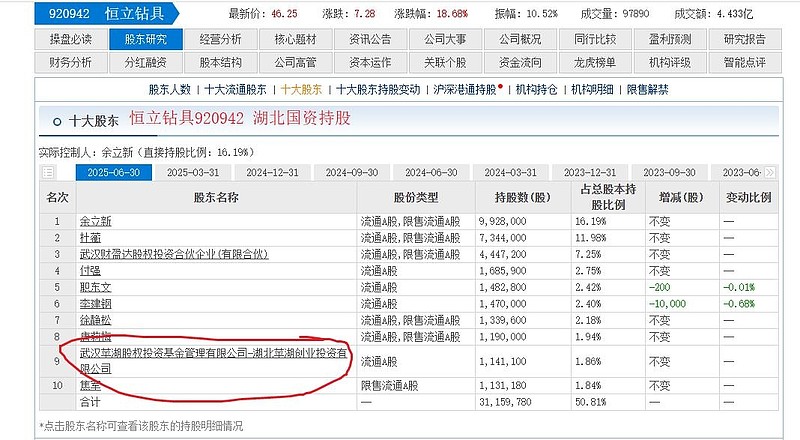Click the 持股数(股) column header

[523, 197]
